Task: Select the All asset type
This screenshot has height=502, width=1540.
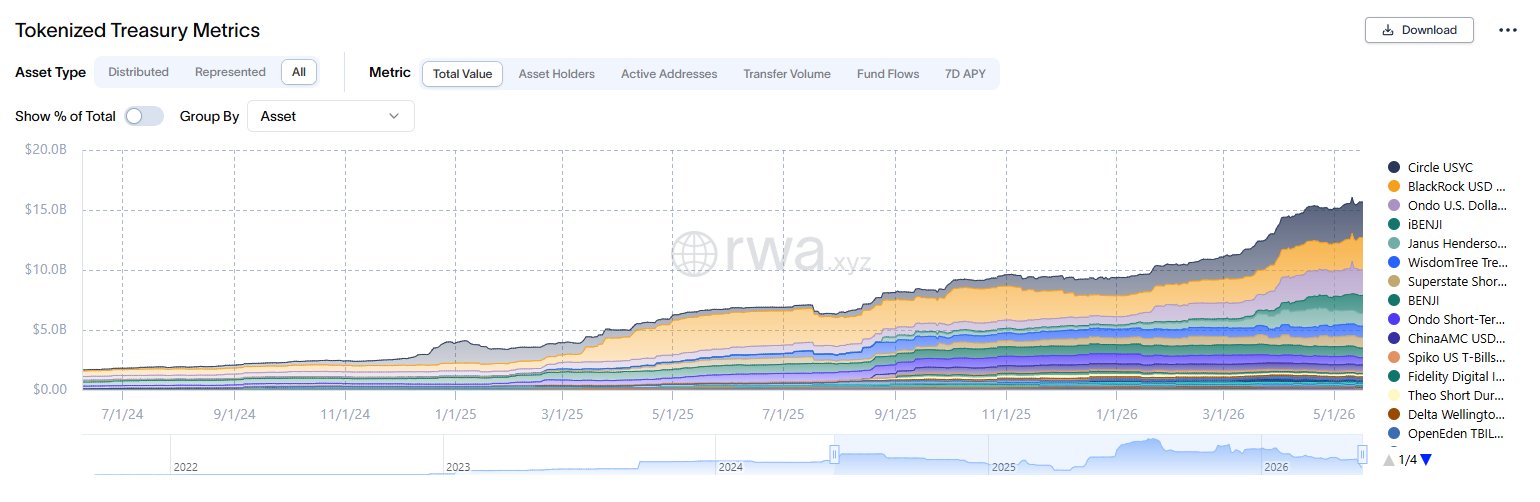Action: pyautogui.click(x=299, y=73)
